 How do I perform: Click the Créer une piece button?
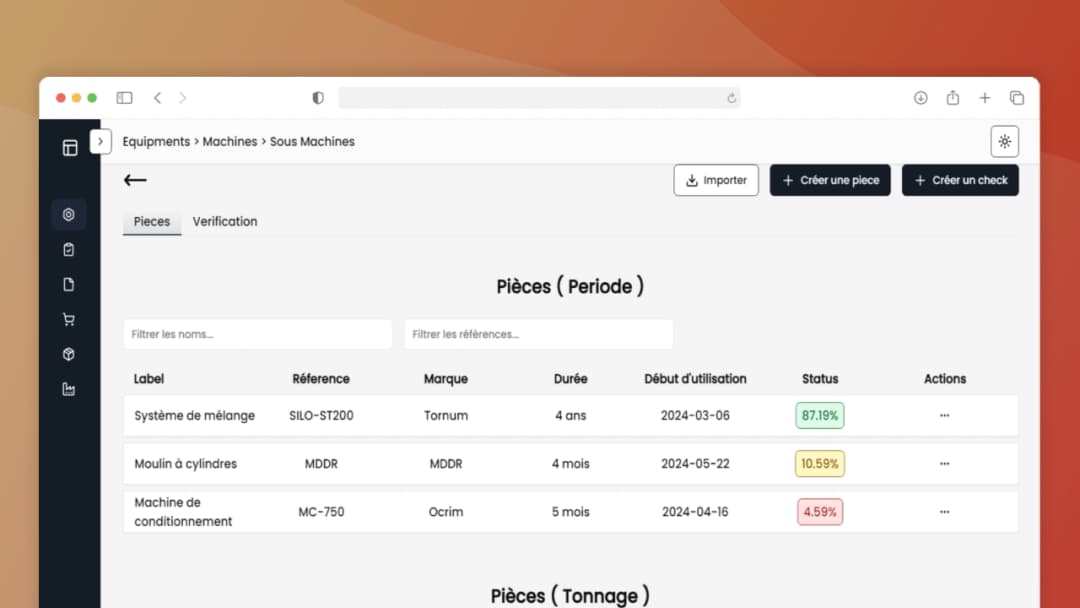point(830,180)
